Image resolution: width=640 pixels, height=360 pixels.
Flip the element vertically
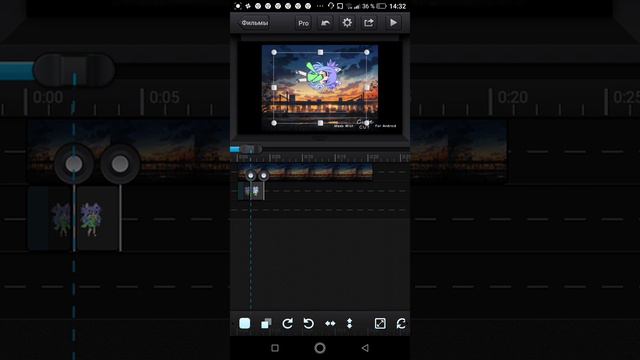click(349, 324)
